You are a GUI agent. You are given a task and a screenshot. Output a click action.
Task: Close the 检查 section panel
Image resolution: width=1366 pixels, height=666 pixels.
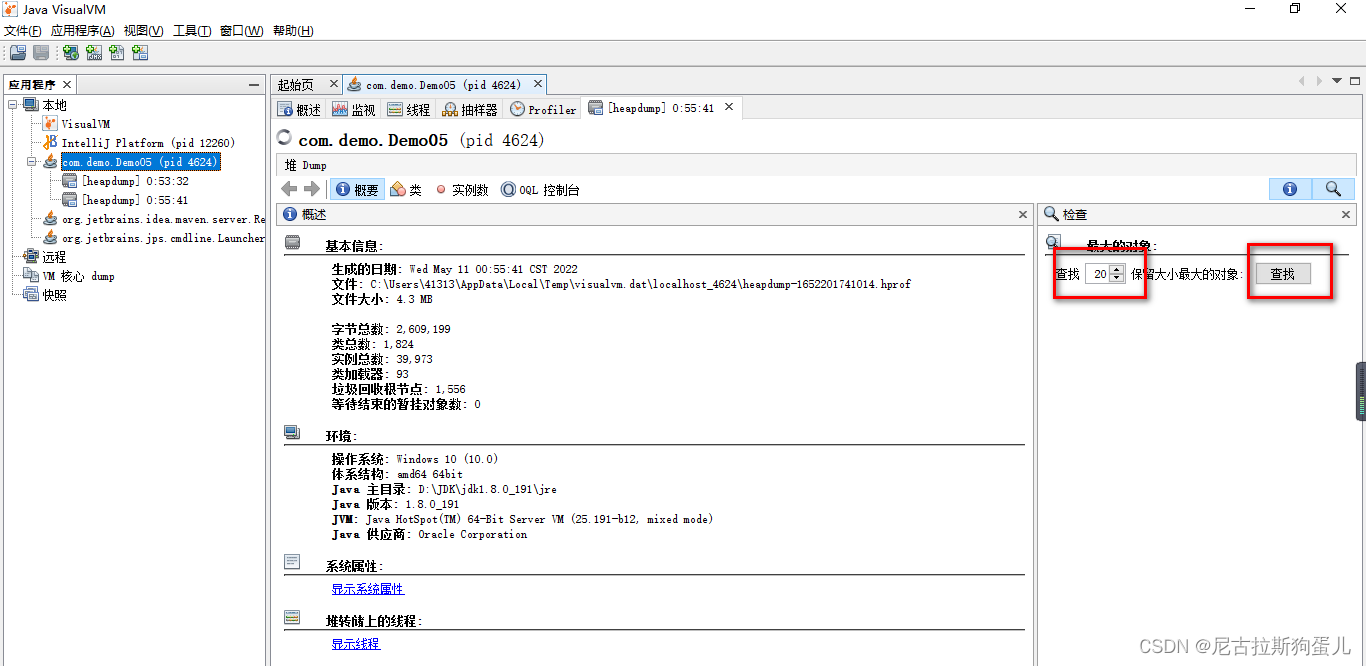pyautogui.click(x=1346, y=214)
